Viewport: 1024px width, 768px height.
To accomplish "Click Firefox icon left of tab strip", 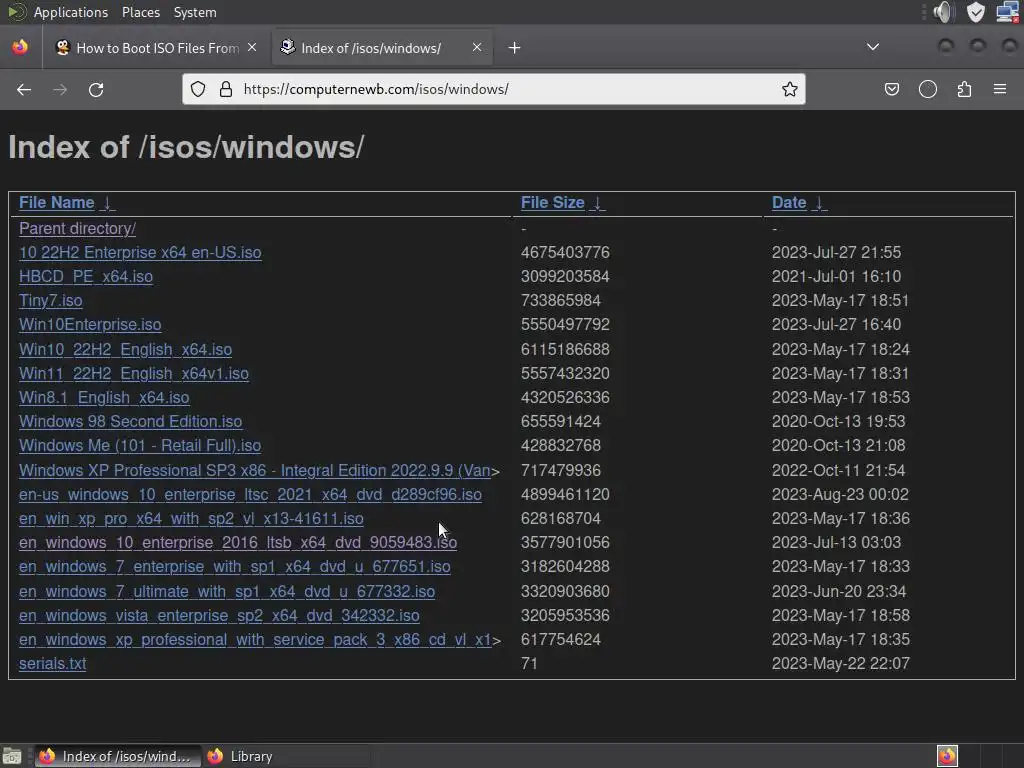I will (x=20, y=47).
